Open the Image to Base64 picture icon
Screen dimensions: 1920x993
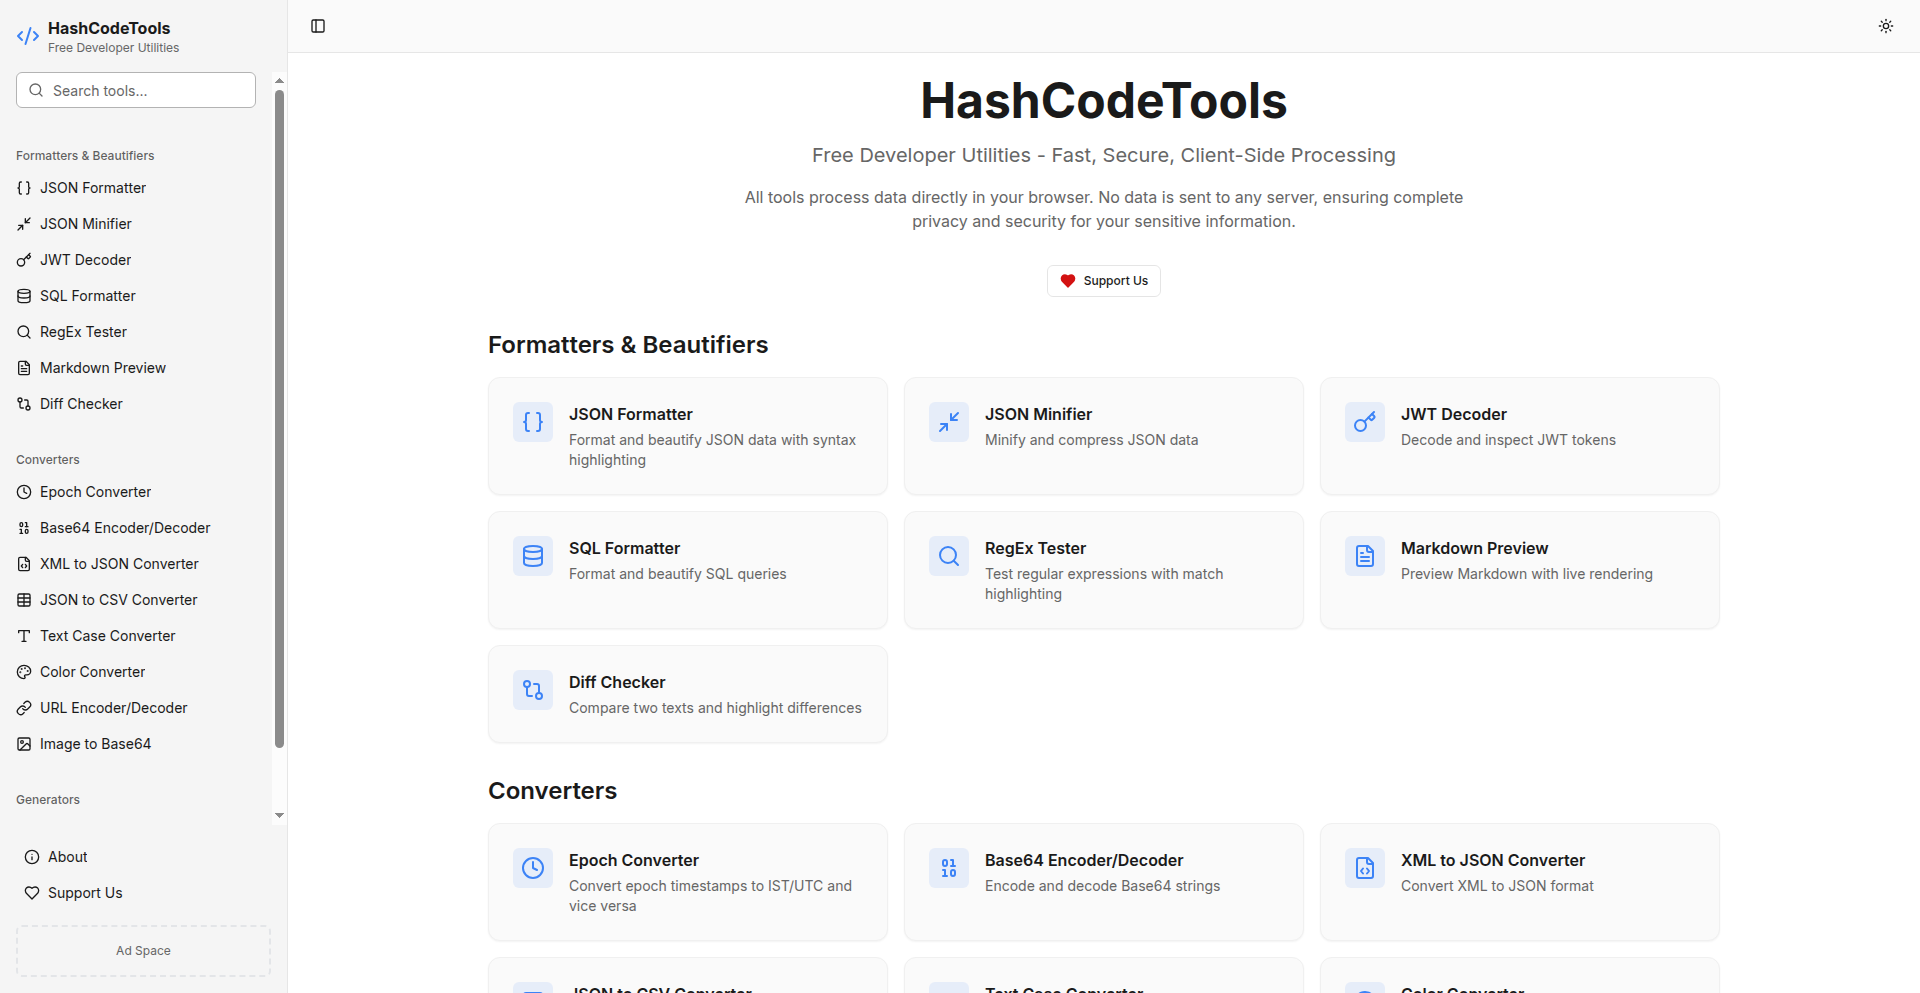[x=24, y=743]
